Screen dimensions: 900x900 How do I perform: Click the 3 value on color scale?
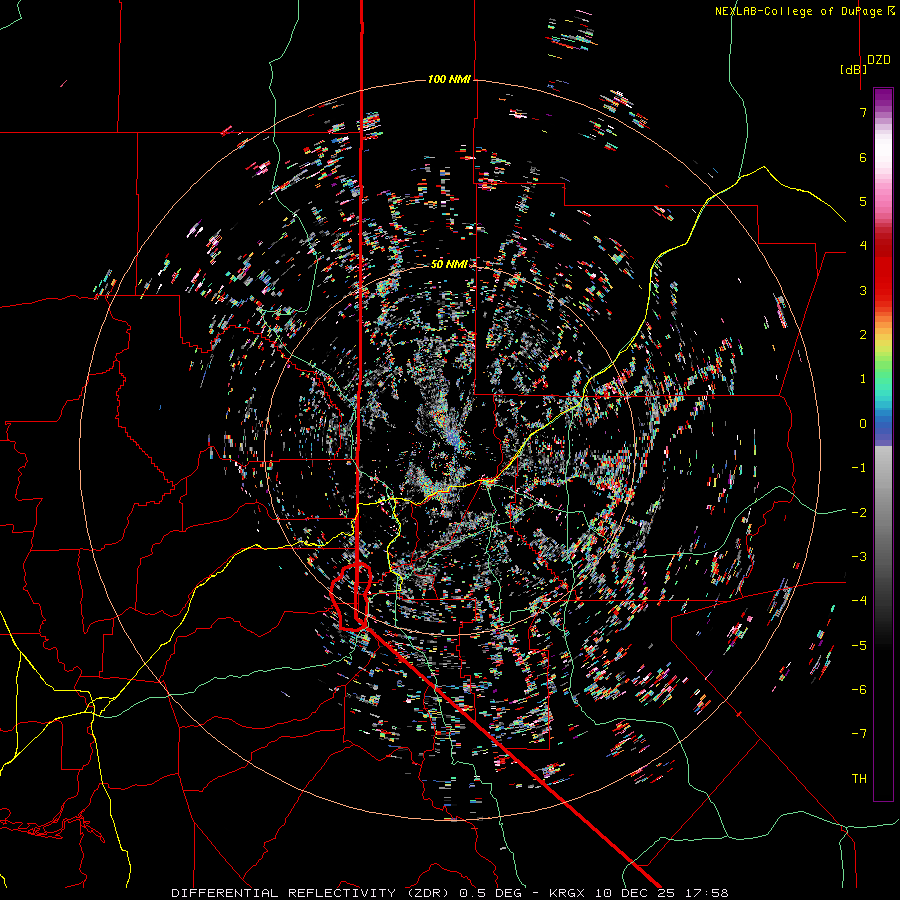pos(863,290)
